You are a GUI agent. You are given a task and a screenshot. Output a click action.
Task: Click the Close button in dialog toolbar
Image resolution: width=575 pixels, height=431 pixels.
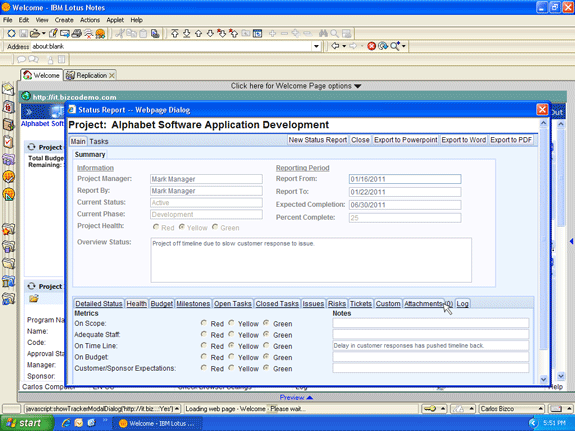pos(360,140)
